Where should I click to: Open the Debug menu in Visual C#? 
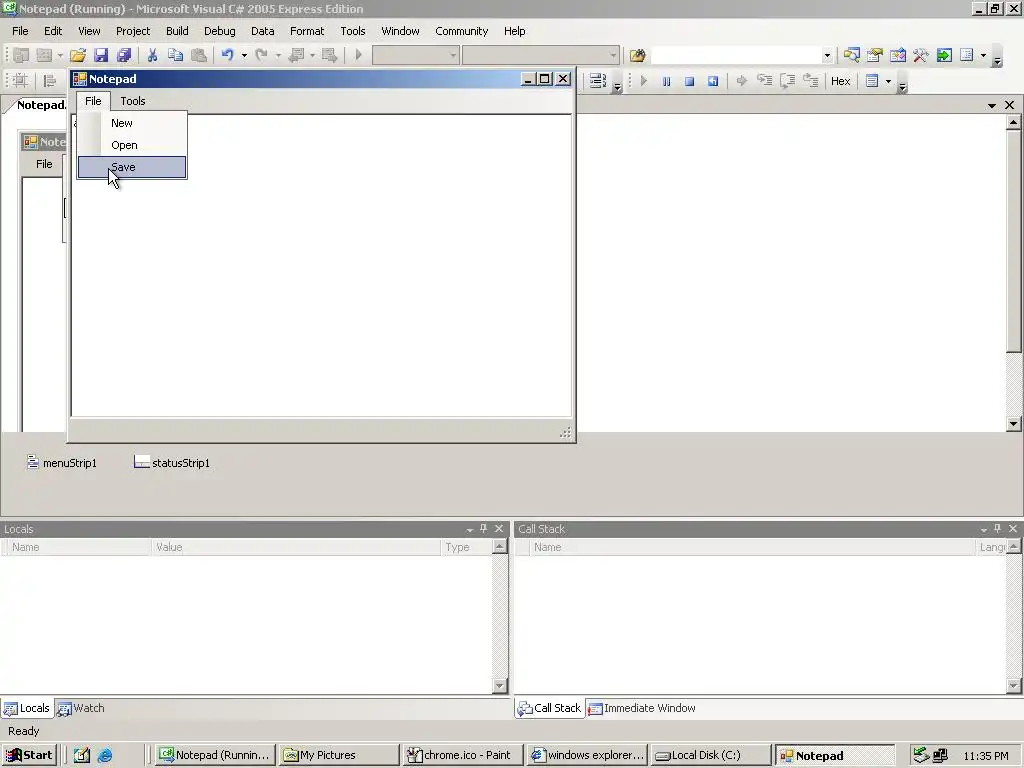click(x=219, y=31)
